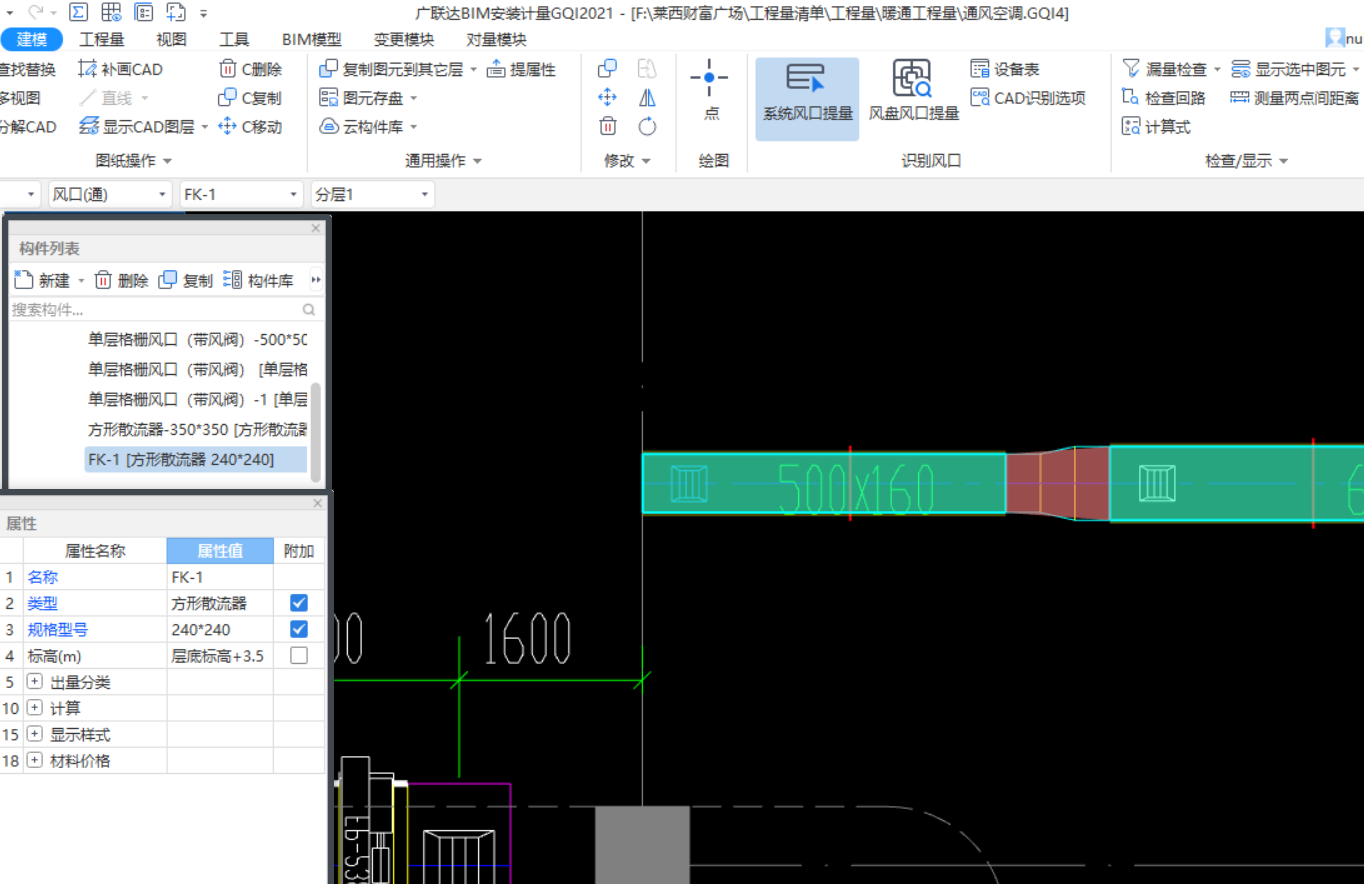This screenshot has height=884, width=1364.
Task: Click the delete trash icon in 修改 group
Action: tap(607, 126)
